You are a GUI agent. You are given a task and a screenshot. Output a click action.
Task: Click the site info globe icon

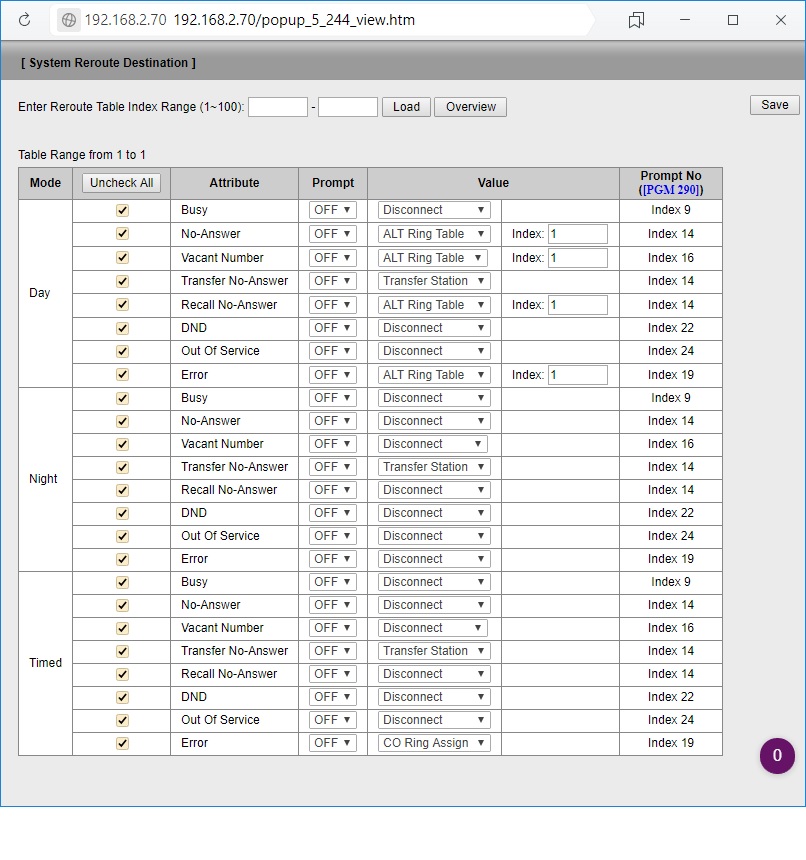coord(68,20)
